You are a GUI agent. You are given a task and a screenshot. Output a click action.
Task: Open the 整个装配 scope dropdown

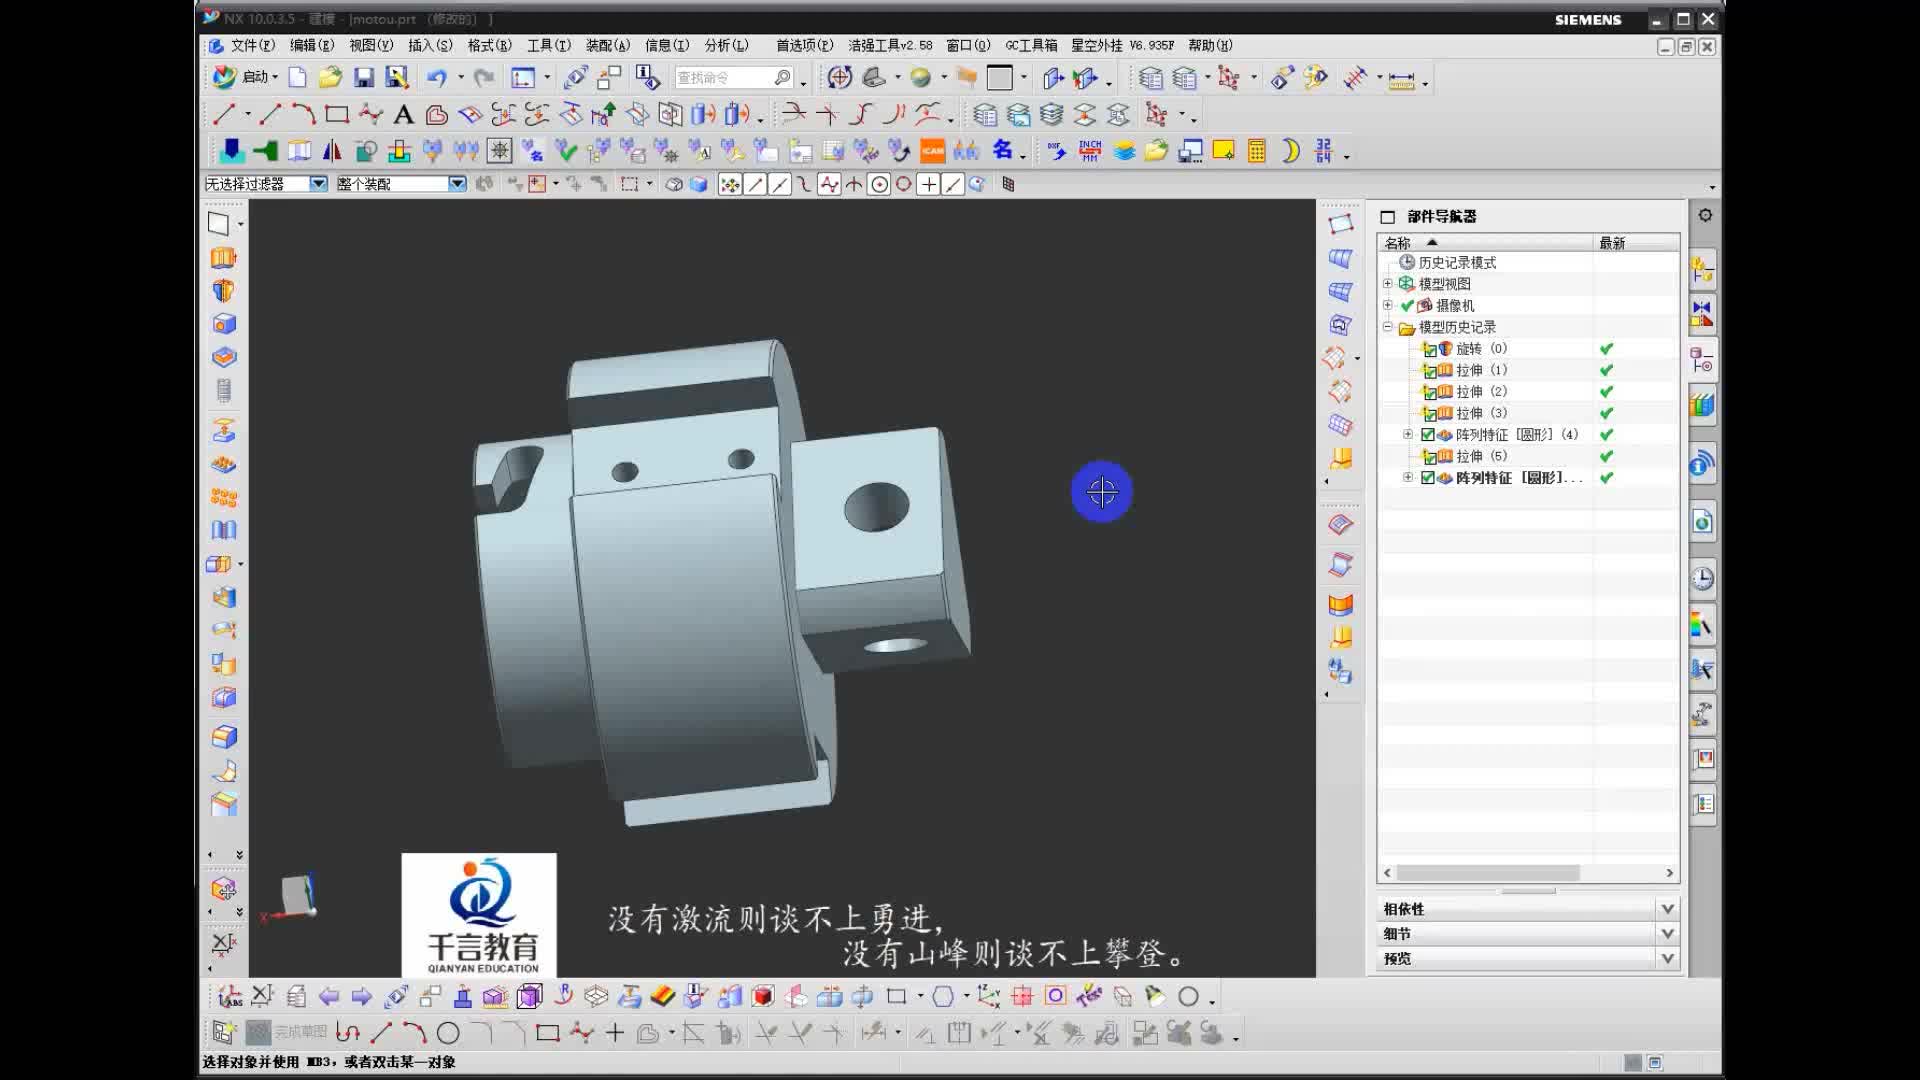coord(457,184)
